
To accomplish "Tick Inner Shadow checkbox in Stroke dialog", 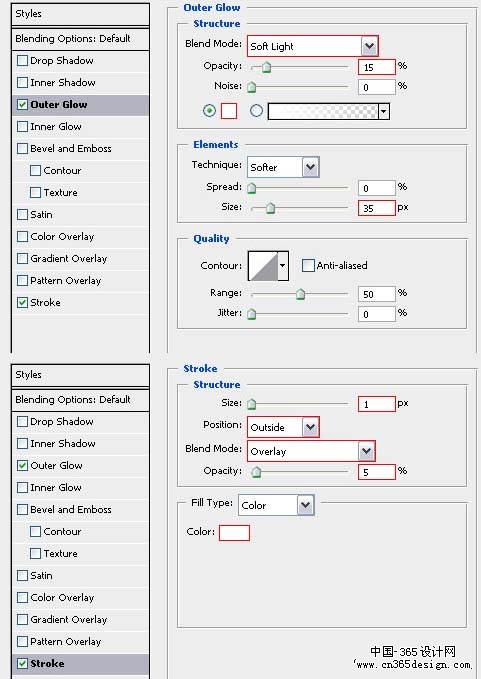I will tap(23, 443).
